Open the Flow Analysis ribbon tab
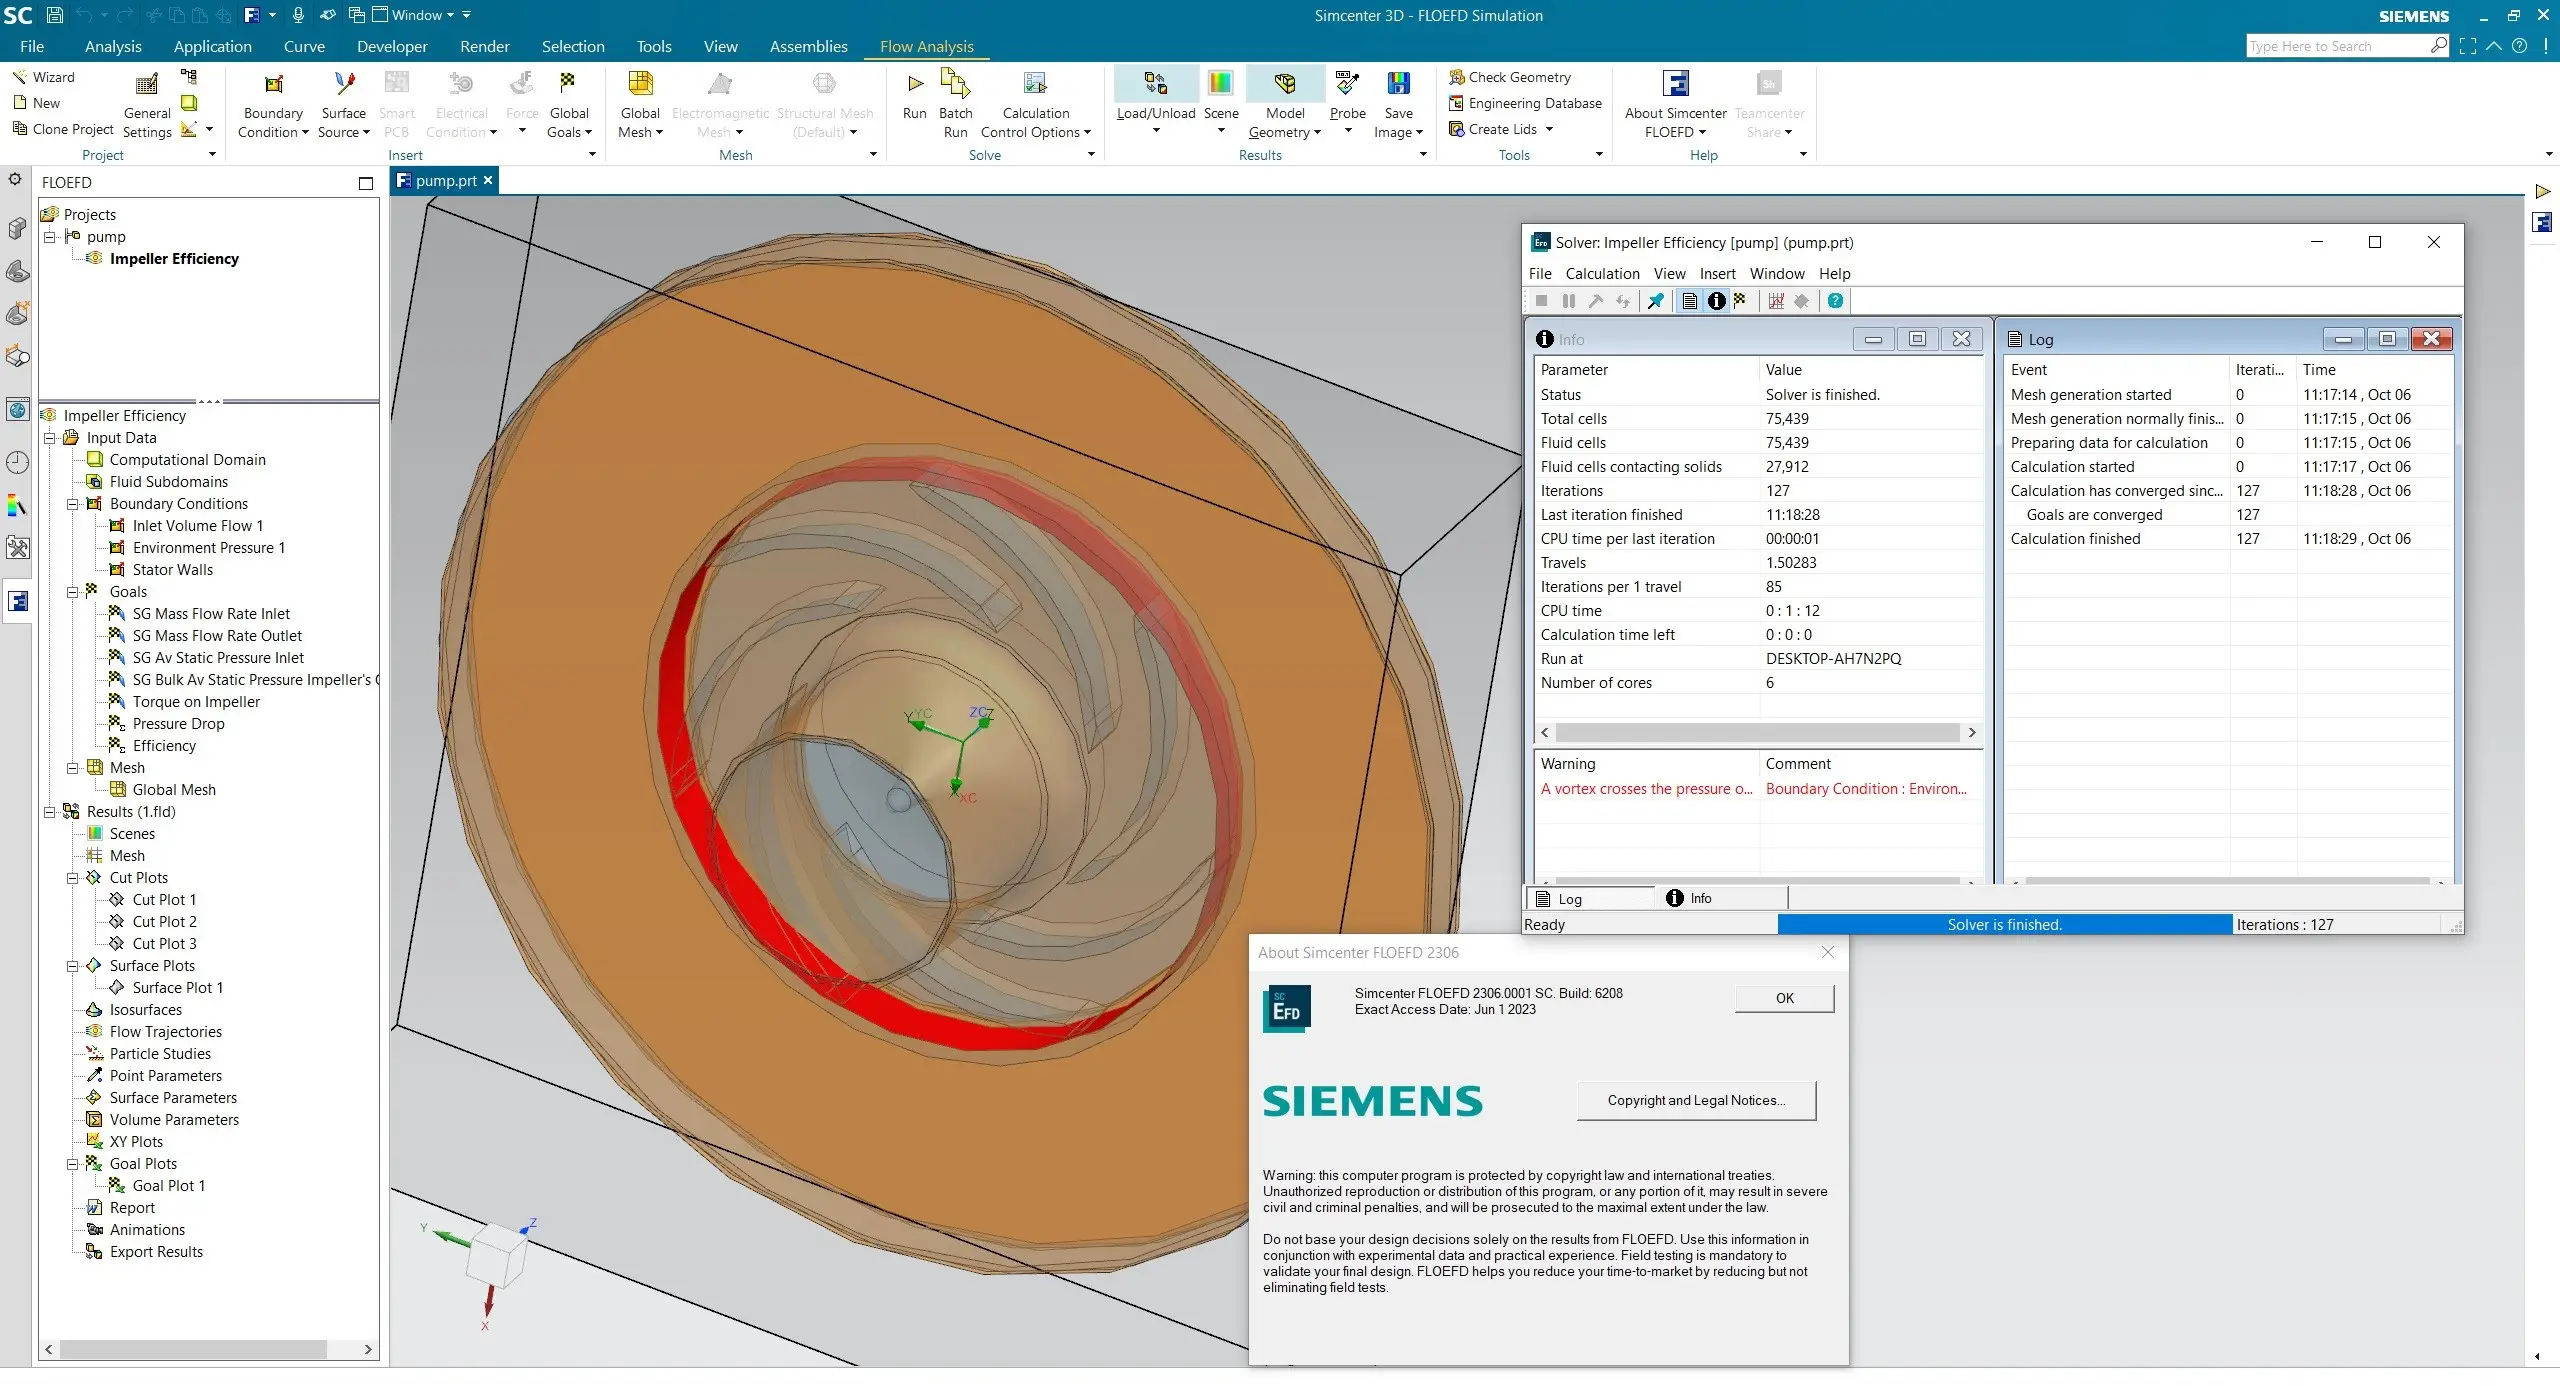Screen dimensions: 2560x1386 (x=926, y=46)
